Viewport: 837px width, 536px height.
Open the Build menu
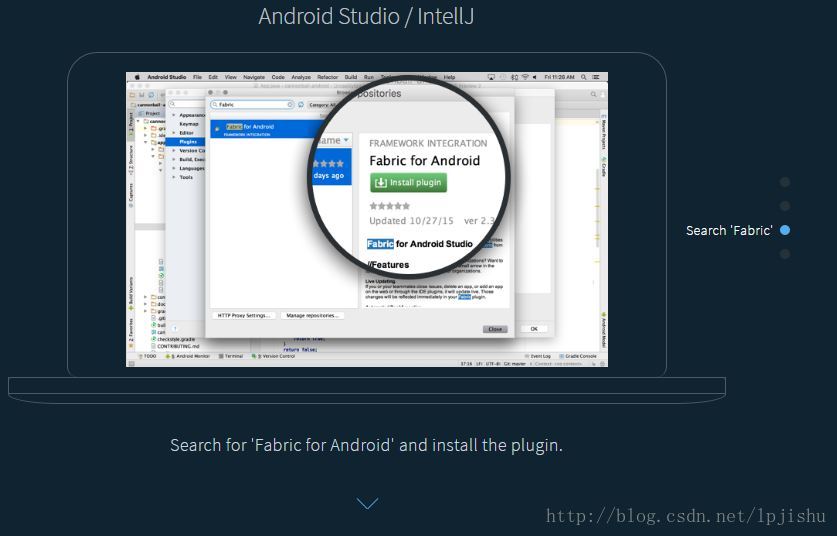click(x=351, y=77)
